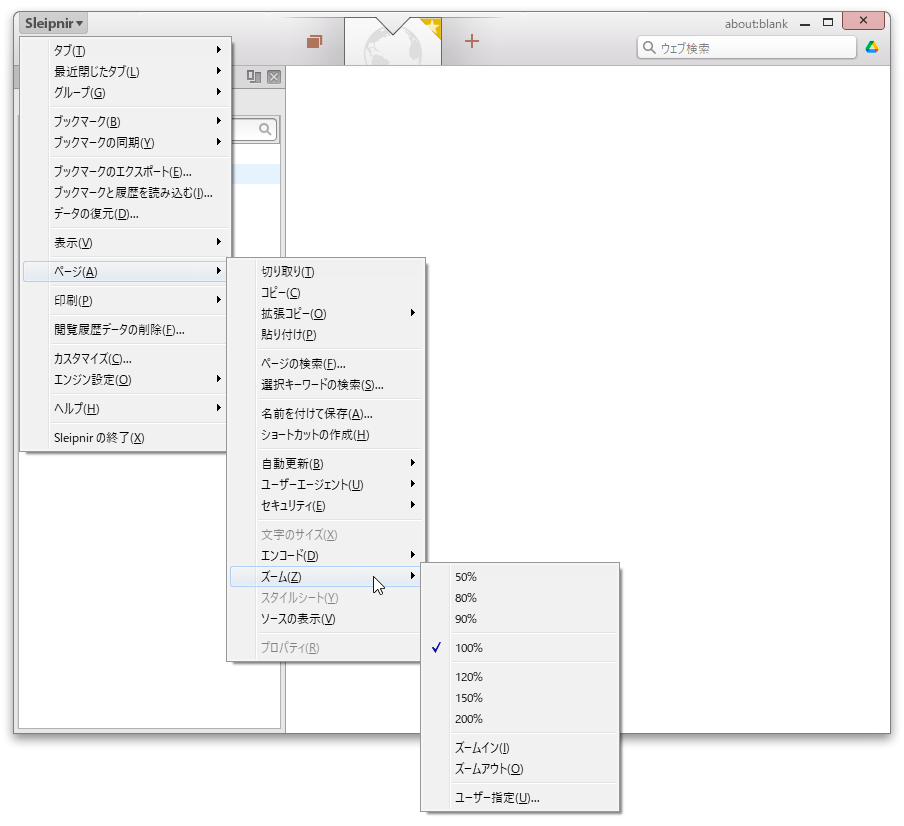Viewport: 904px width, 826px height.
Task: Click the about:blank title text
Action: coord(756,24)
